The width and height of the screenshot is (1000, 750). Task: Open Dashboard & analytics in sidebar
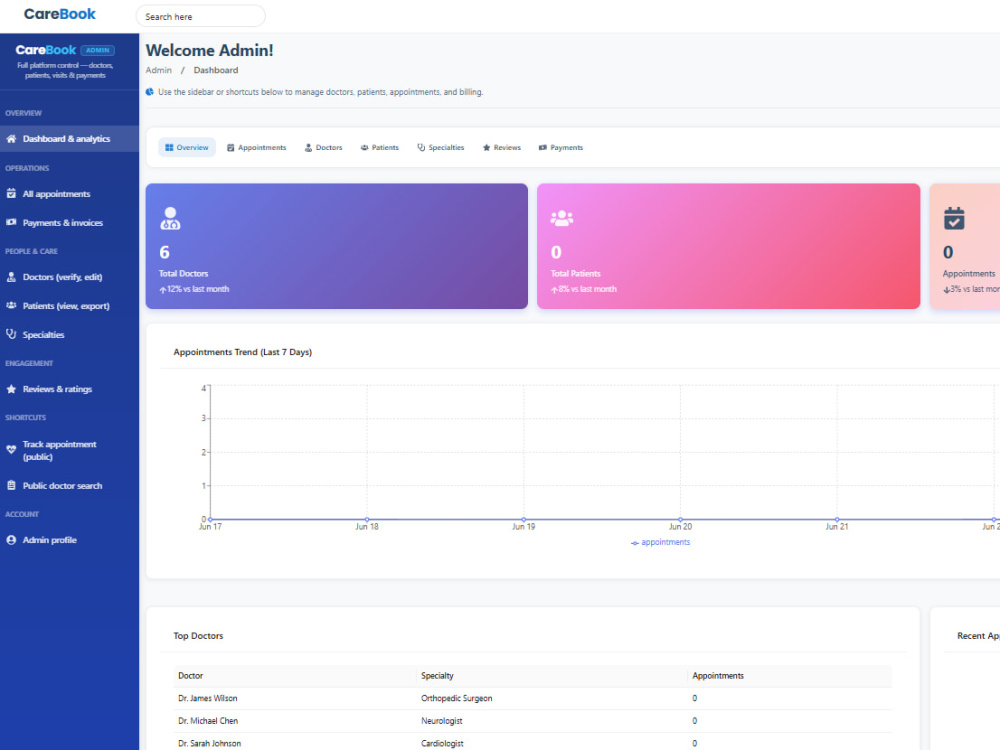(70, 138)
